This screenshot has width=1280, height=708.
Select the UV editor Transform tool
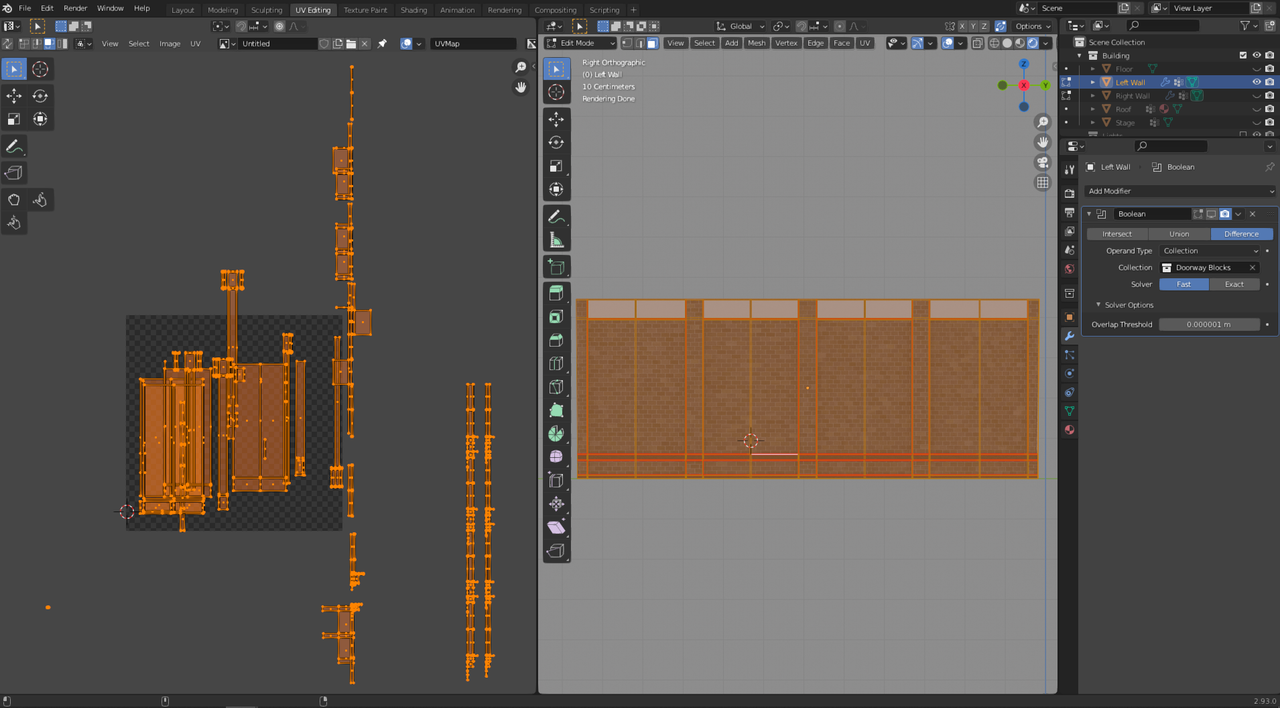40,119
